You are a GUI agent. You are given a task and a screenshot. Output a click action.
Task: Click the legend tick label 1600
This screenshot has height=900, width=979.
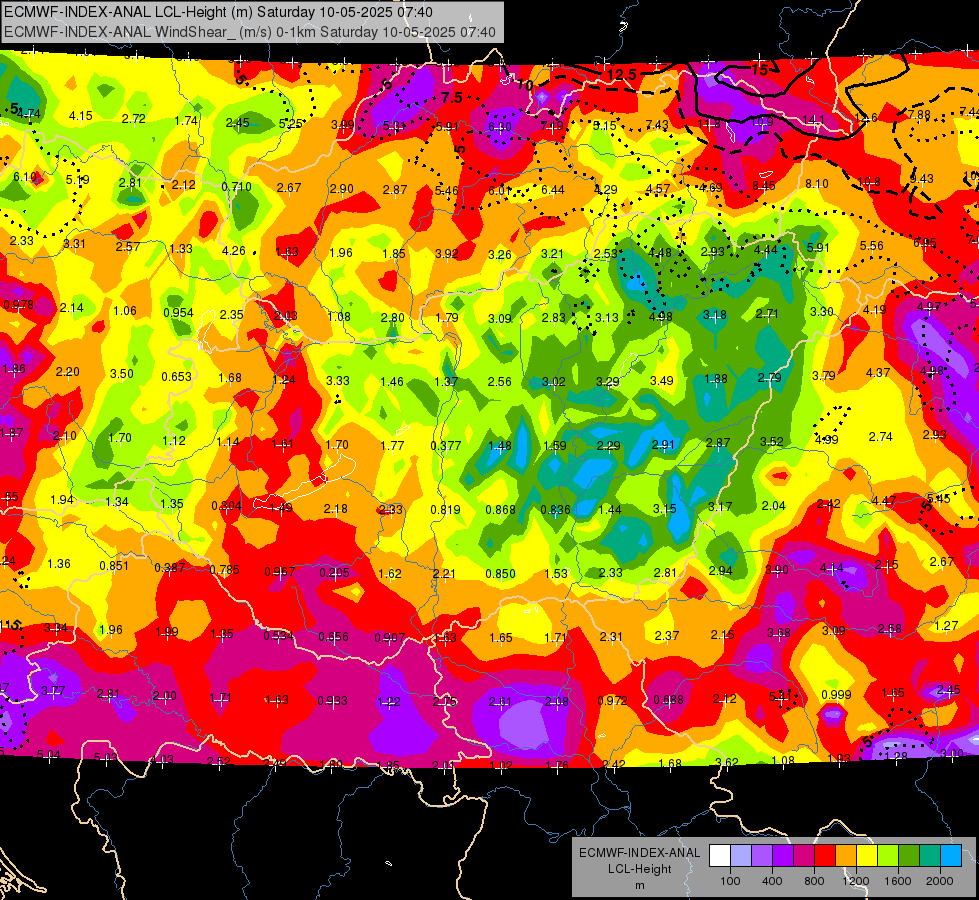pos(898,881)
